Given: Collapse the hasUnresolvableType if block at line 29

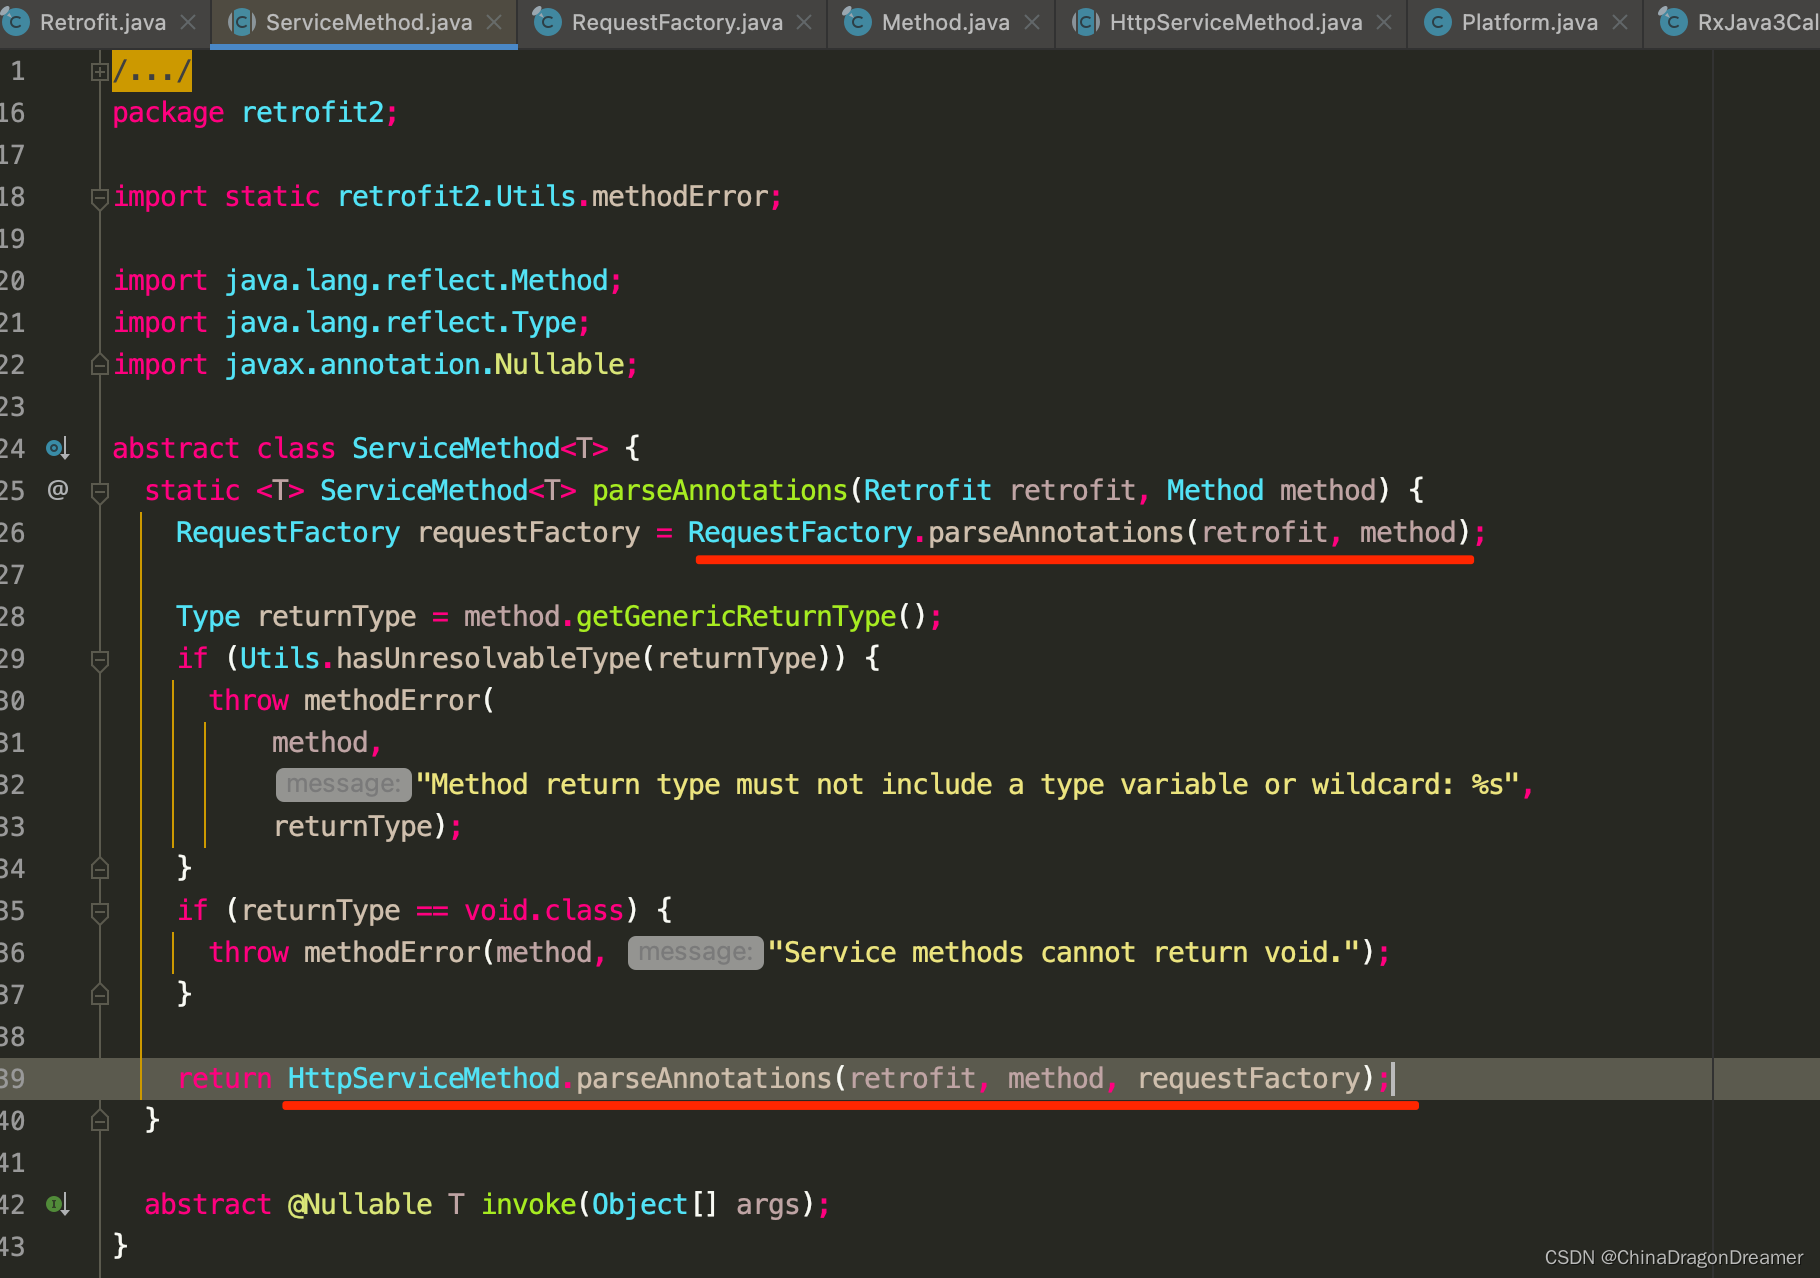Looking at the screenshot, I should click(x=99, y=659).
